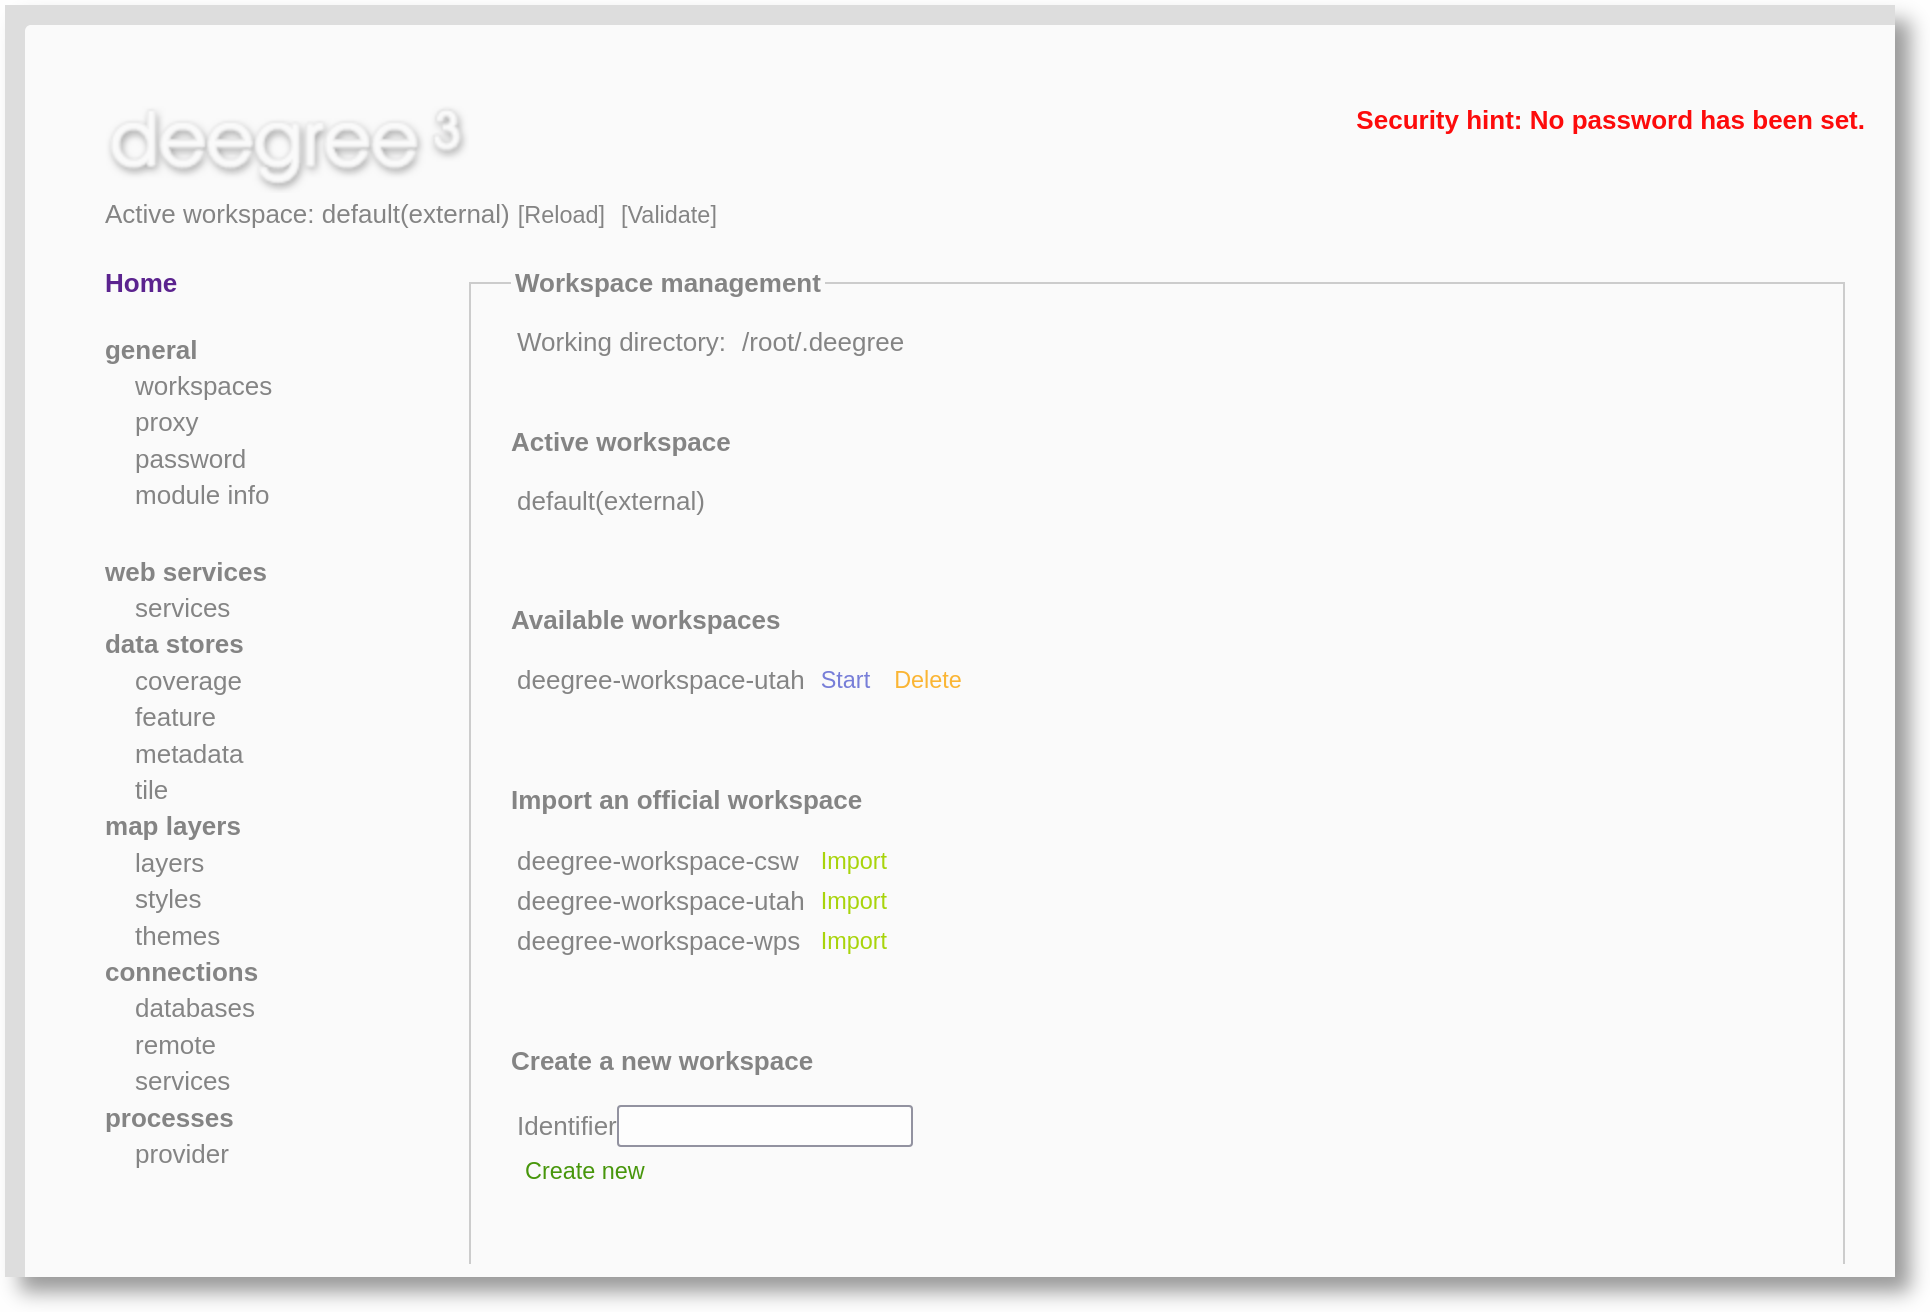Open services under web services
This screenshot has height=1312, width=1930.
pos(182,608)
